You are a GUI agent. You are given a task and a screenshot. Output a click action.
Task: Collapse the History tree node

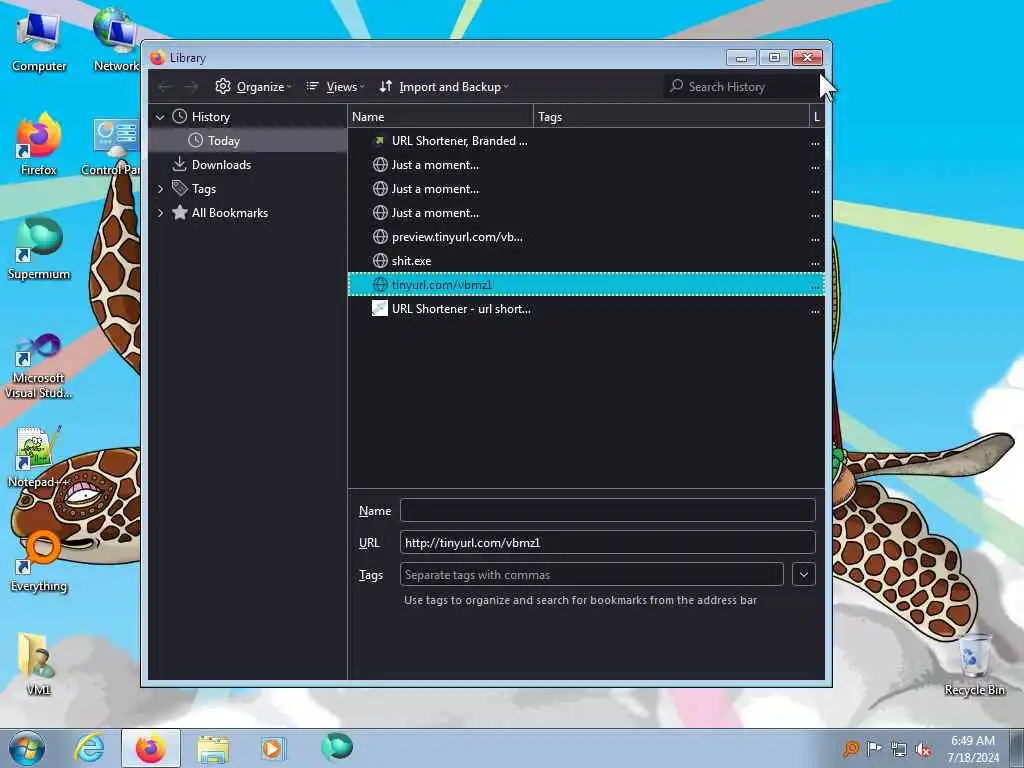(160, 118)
